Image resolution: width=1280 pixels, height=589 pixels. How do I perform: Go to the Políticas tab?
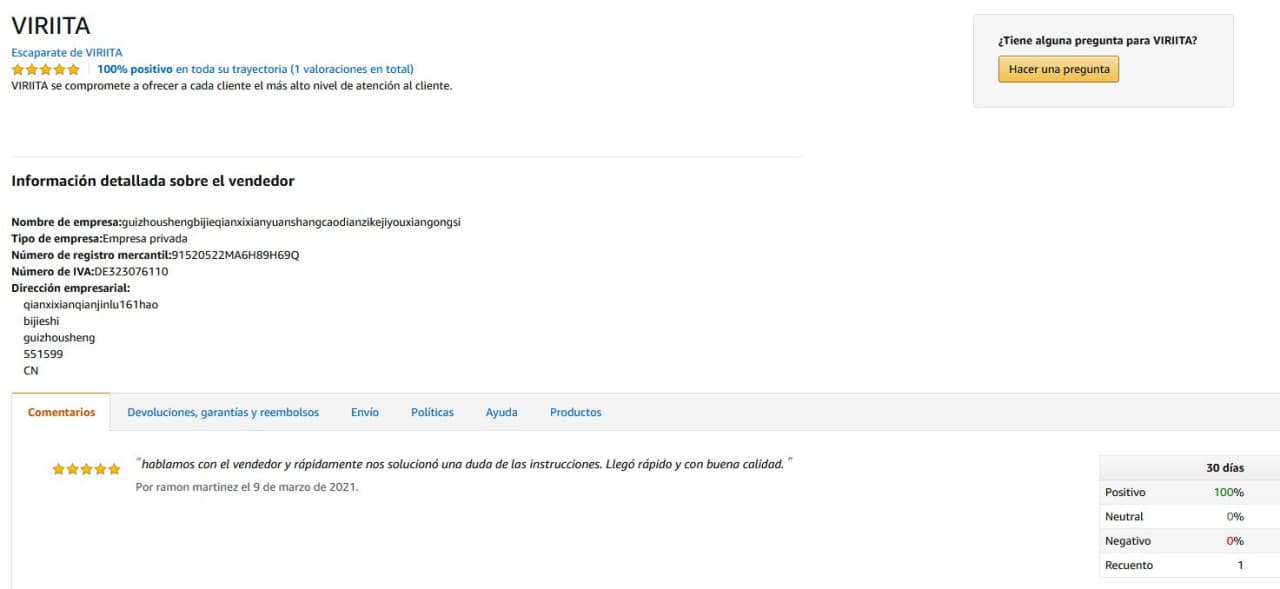432,412
